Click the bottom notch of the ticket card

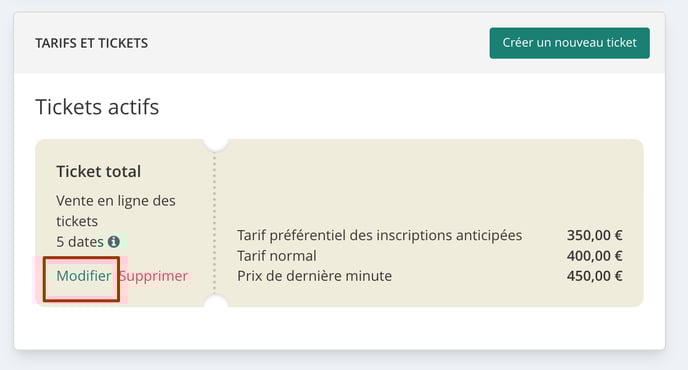(x=216, y=301)
